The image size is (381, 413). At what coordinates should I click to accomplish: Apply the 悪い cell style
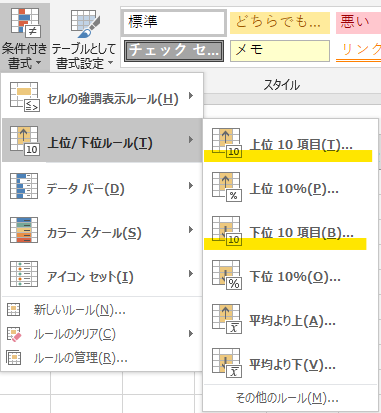[358, 23]
